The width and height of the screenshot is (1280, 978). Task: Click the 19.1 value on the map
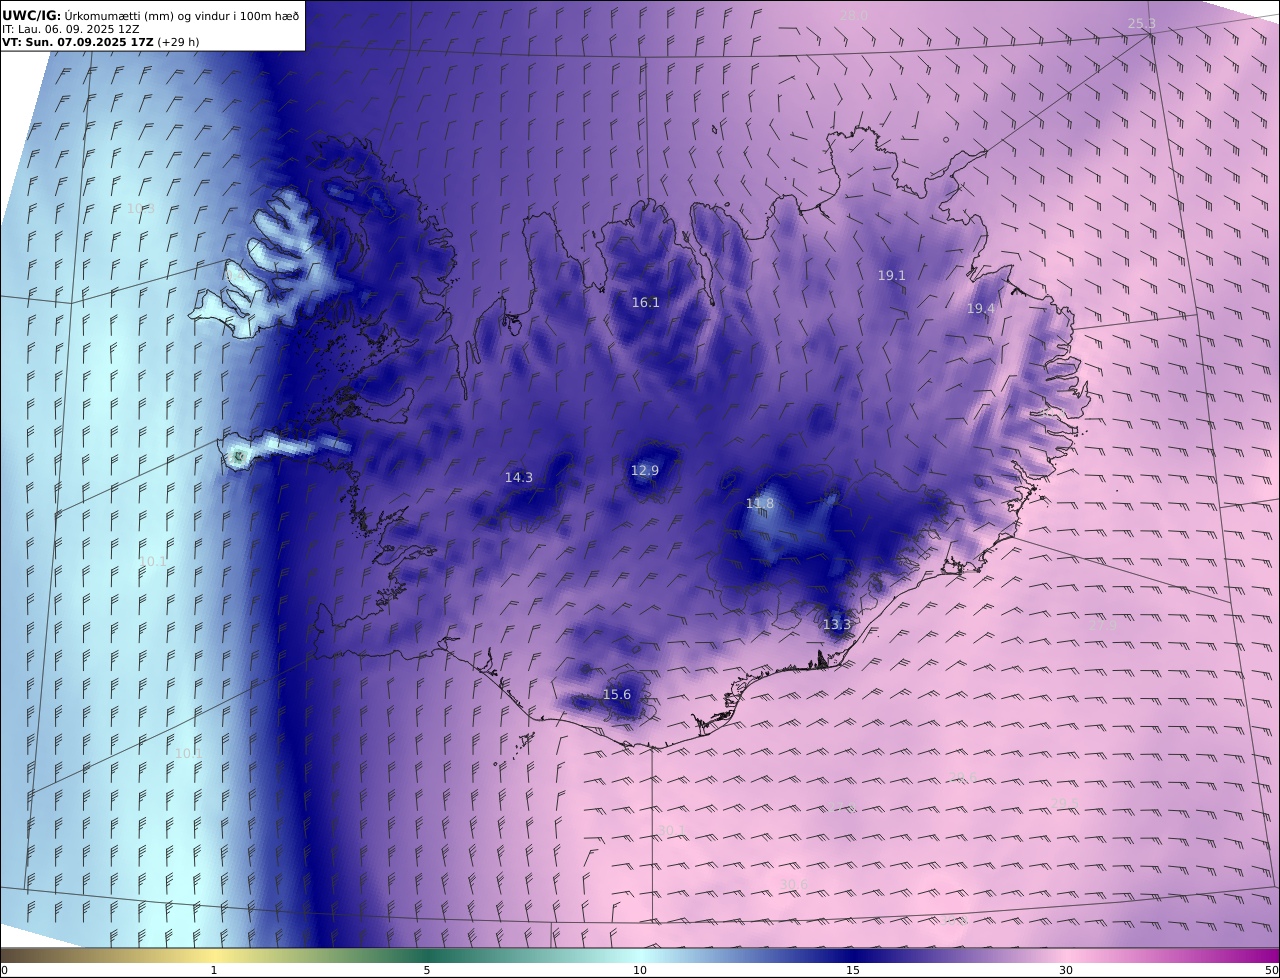click(891, 275)
